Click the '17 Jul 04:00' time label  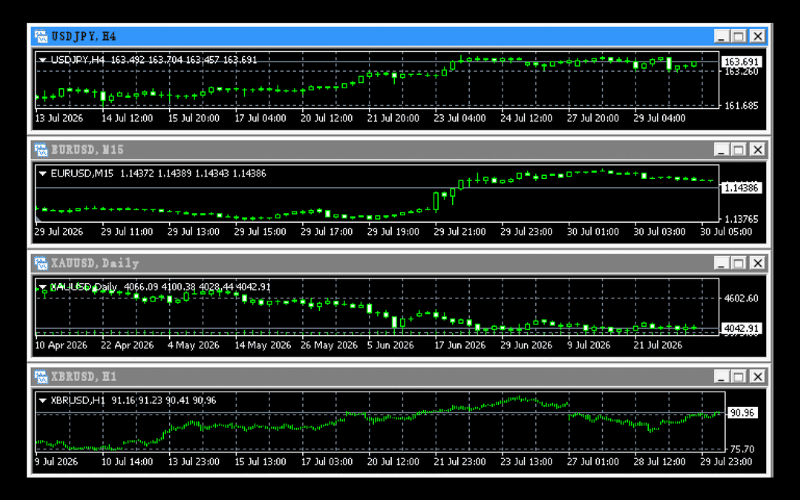(260, 118)
